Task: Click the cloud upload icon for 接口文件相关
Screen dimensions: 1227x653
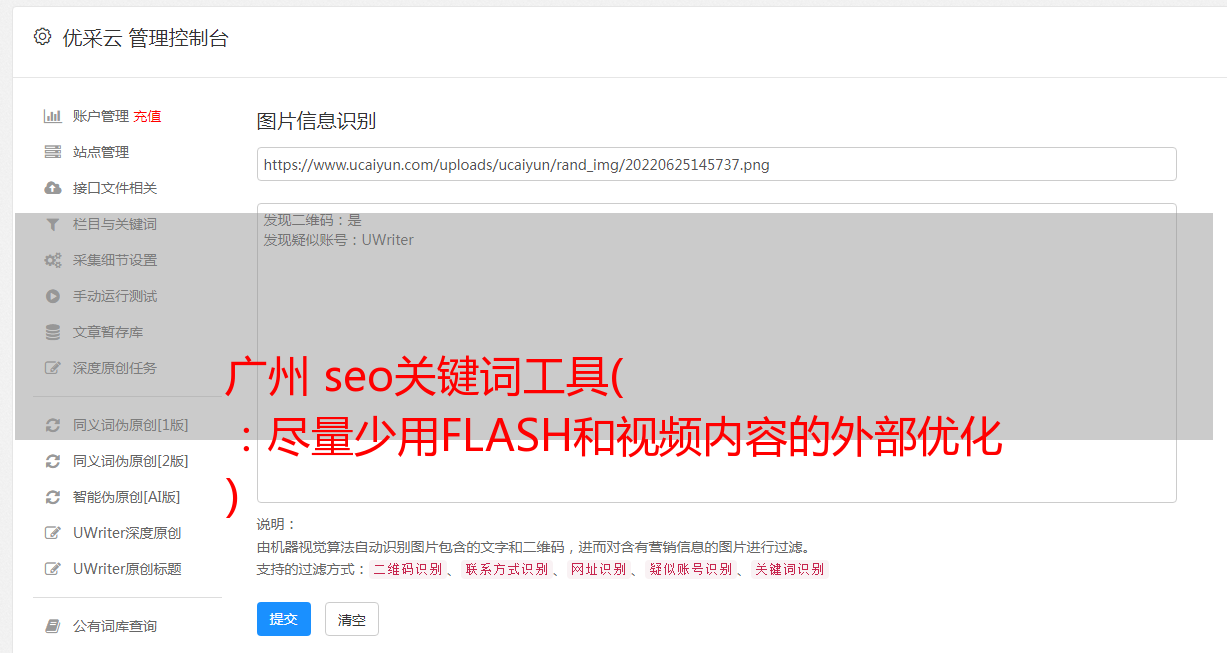Action: (53, 188)
